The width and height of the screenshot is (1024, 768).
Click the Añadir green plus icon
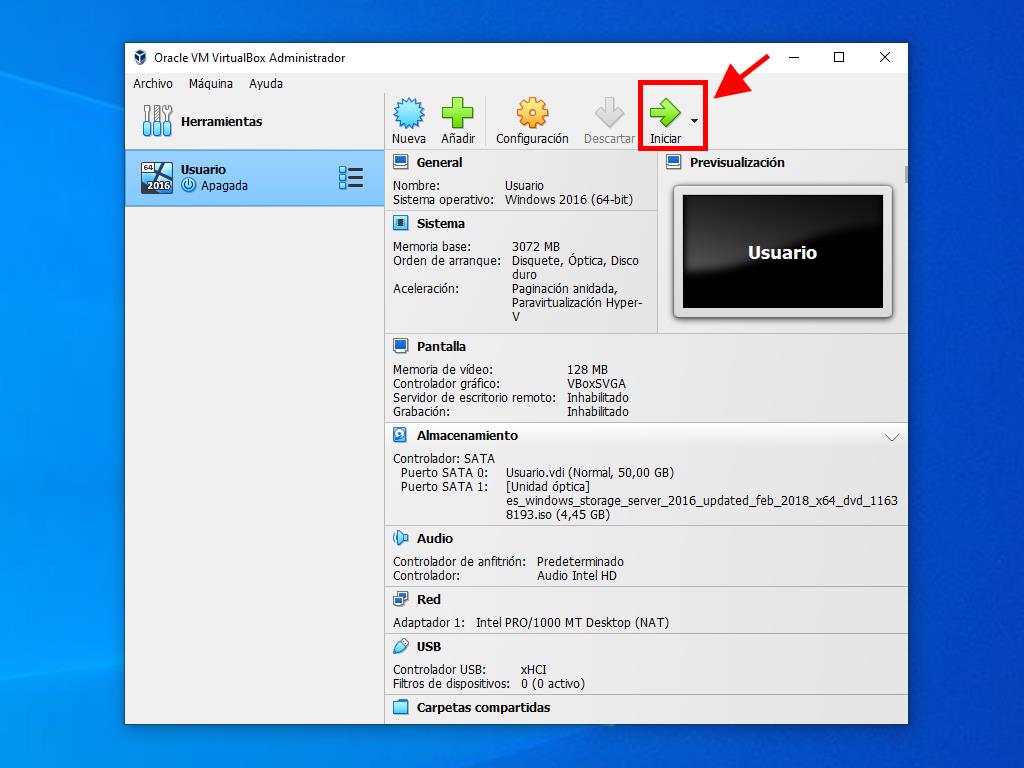pyautogui.click(x=458, y=113)
